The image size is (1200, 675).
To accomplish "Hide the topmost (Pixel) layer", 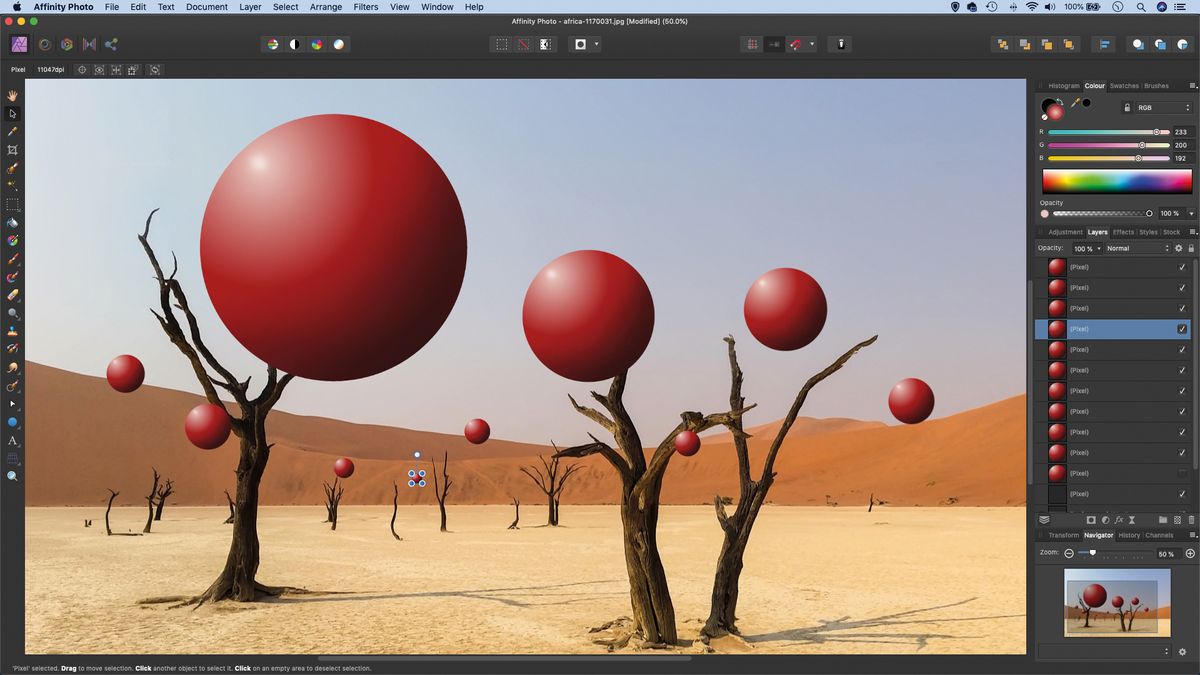I will click(x=1181, y=266).
